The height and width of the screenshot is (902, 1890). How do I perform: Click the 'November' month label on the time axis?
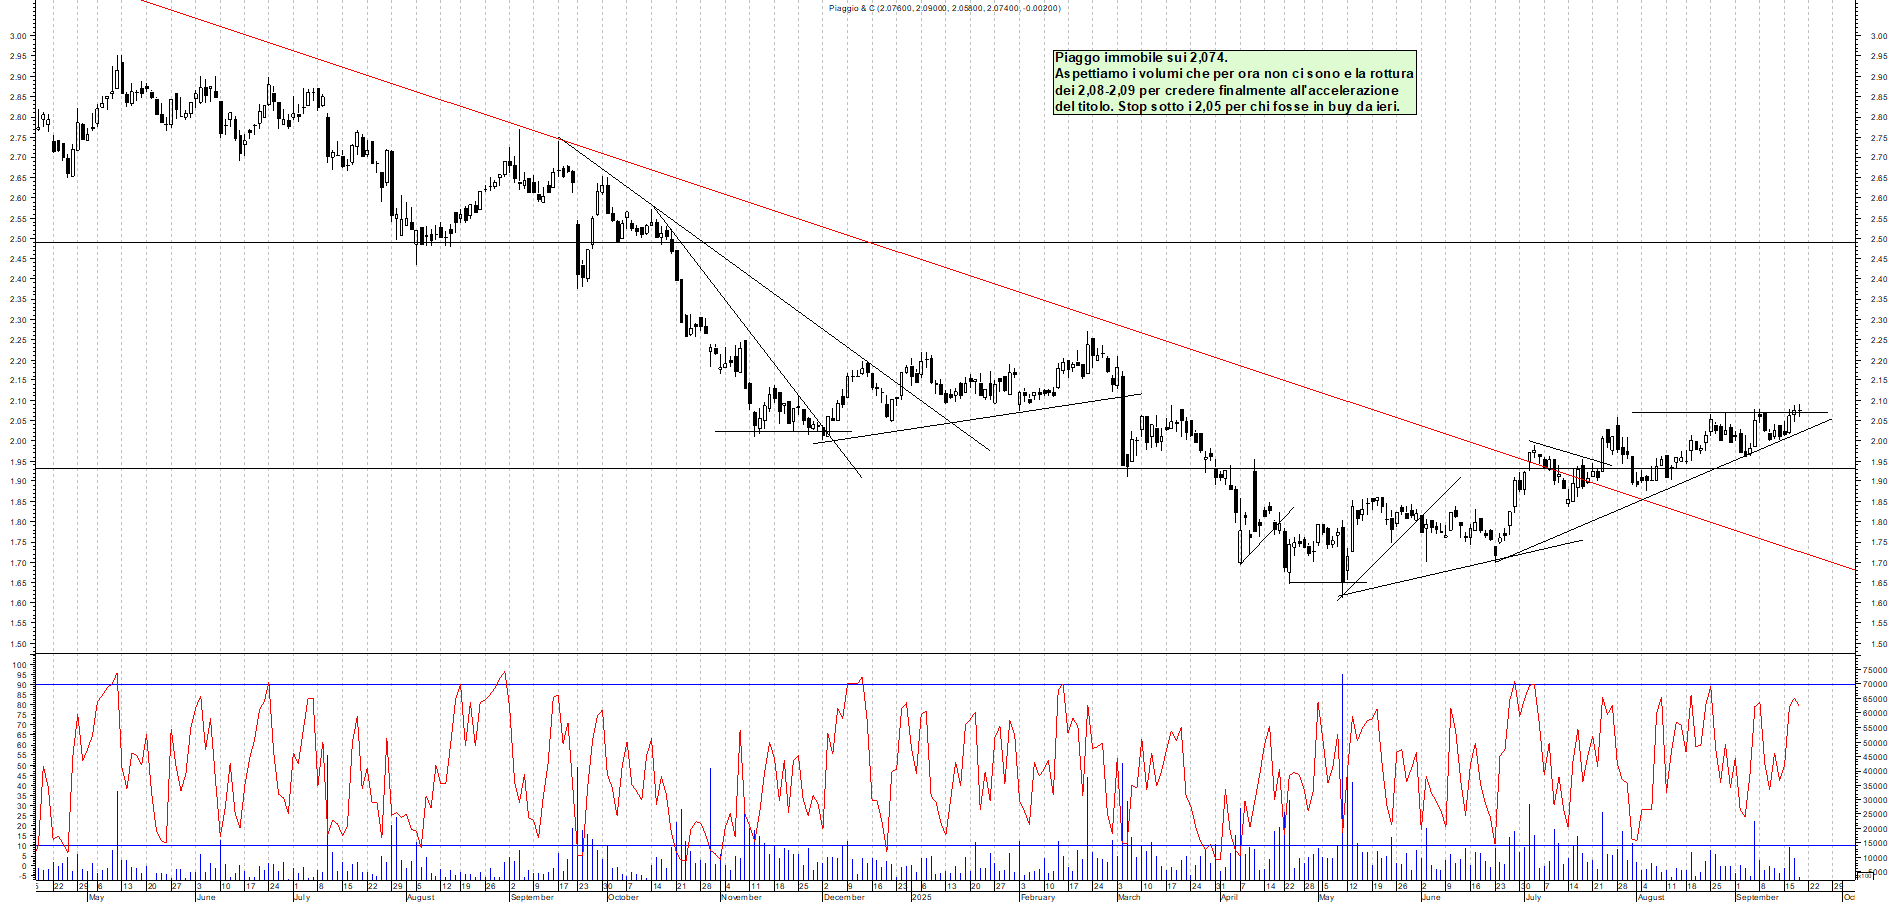(741, 897)
